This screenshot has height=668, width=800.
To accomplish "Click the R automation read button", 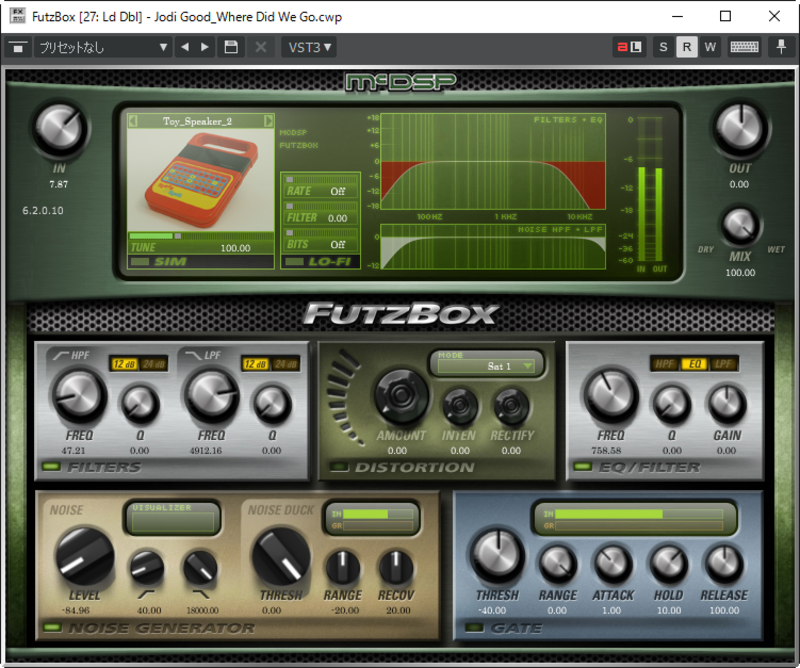I will [686, 47].
